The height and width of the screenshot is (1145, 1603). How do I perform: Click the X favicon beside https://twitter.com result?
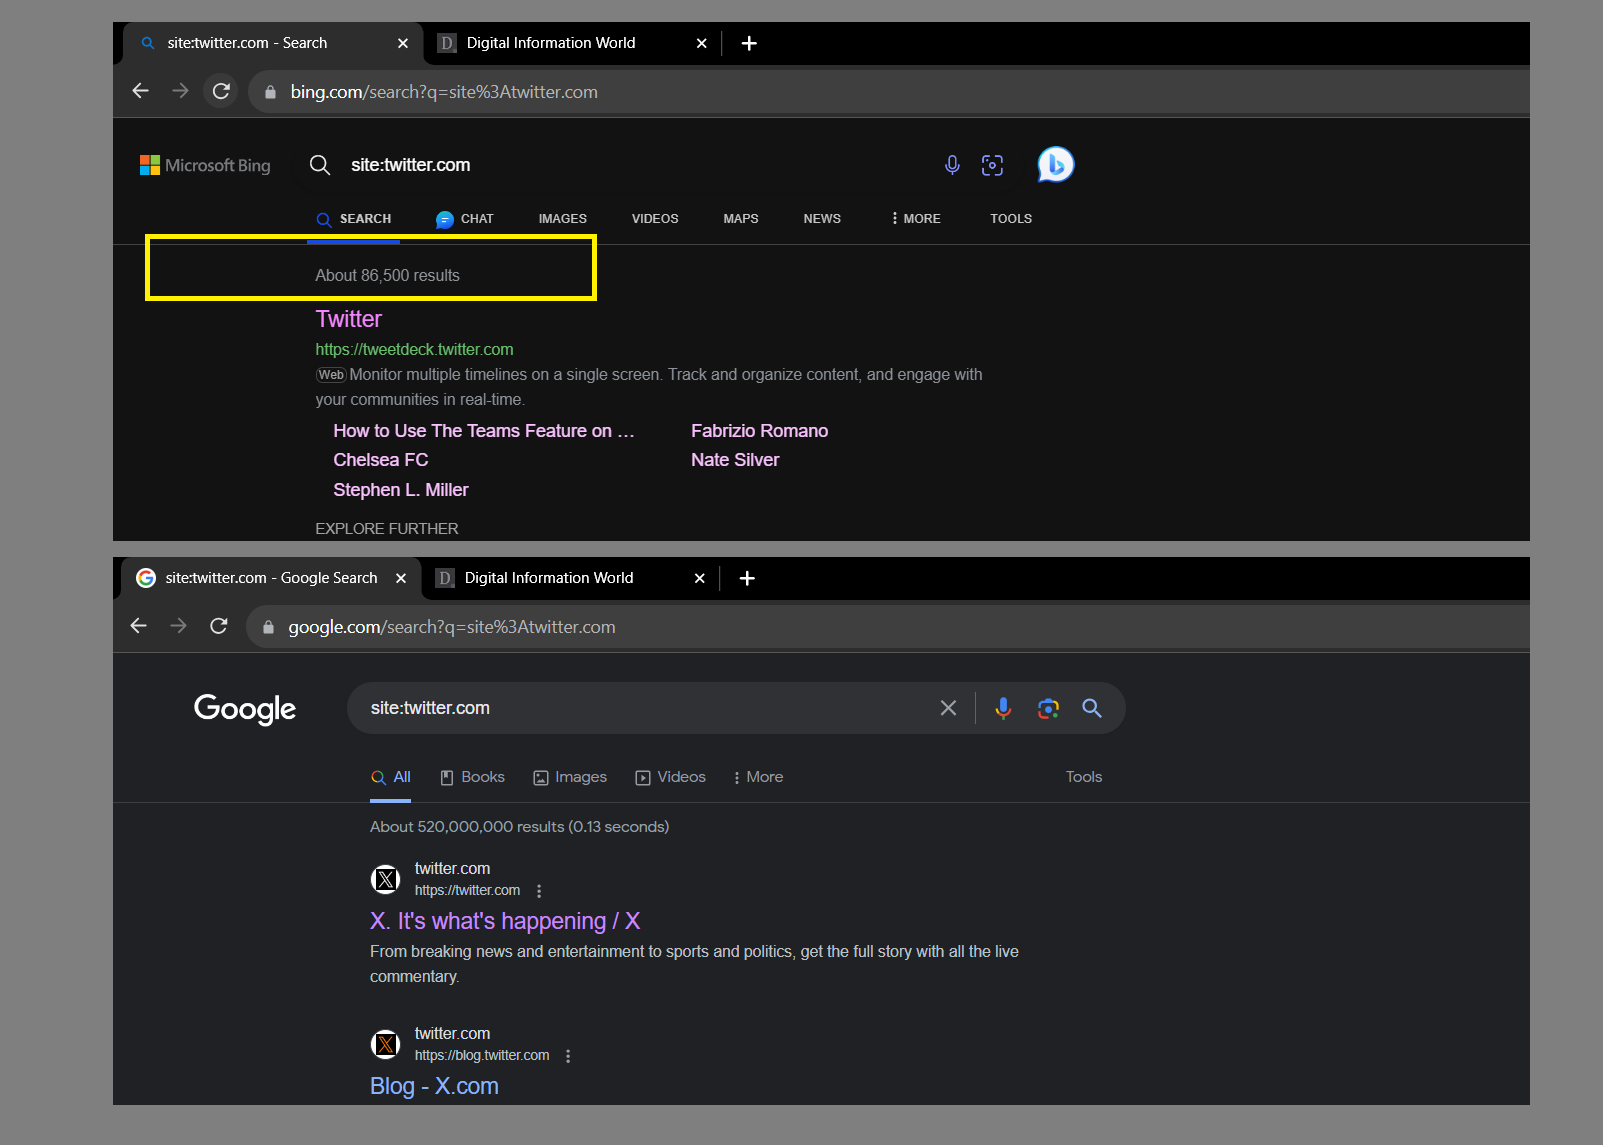[x=386, y=880]
